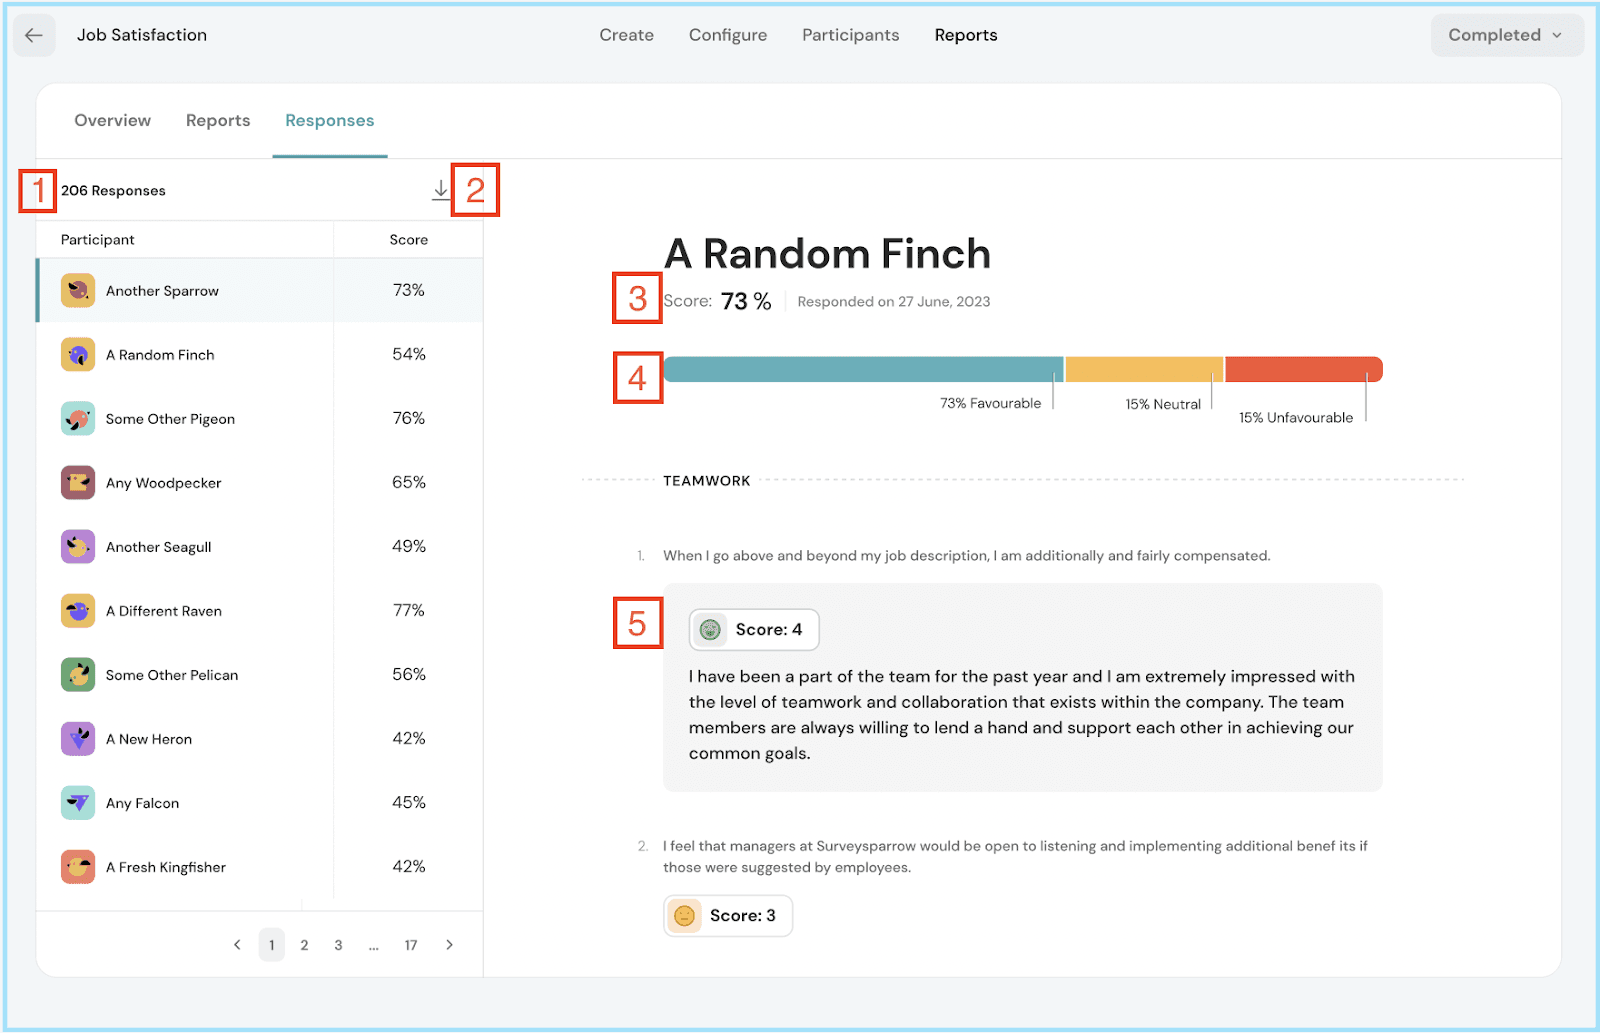This screenshot has height=1033, width=1600.
Task: Jump to page 17 of responses
Action: click(411, 945)
